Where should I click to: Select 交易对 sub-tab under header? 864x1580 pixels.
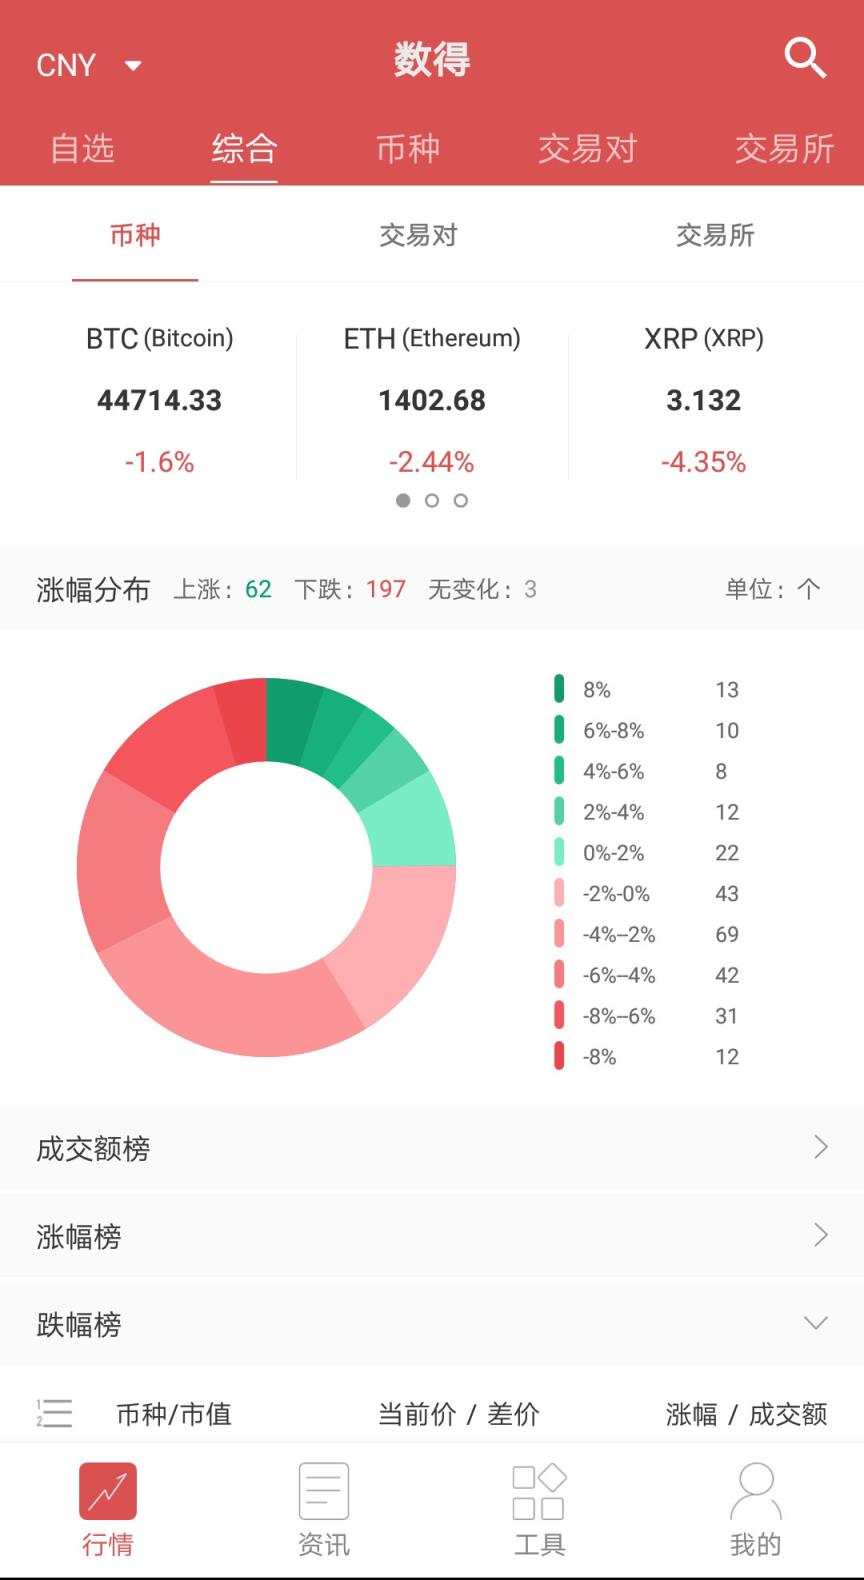coord(418,235)
